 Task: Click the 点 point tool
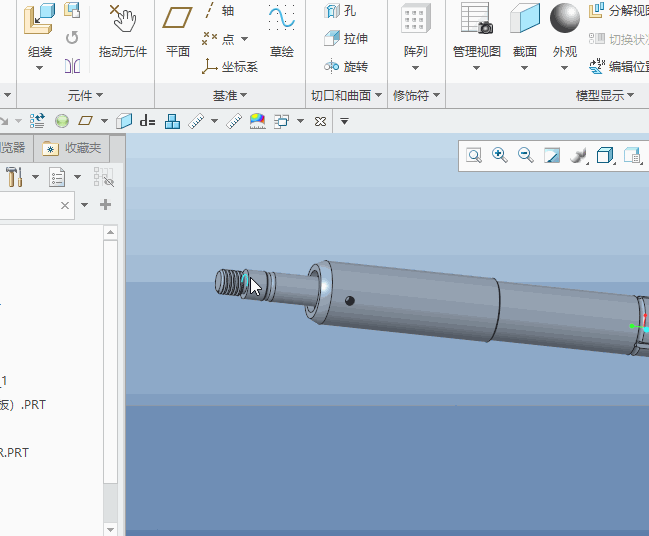[x=218, y=39]
